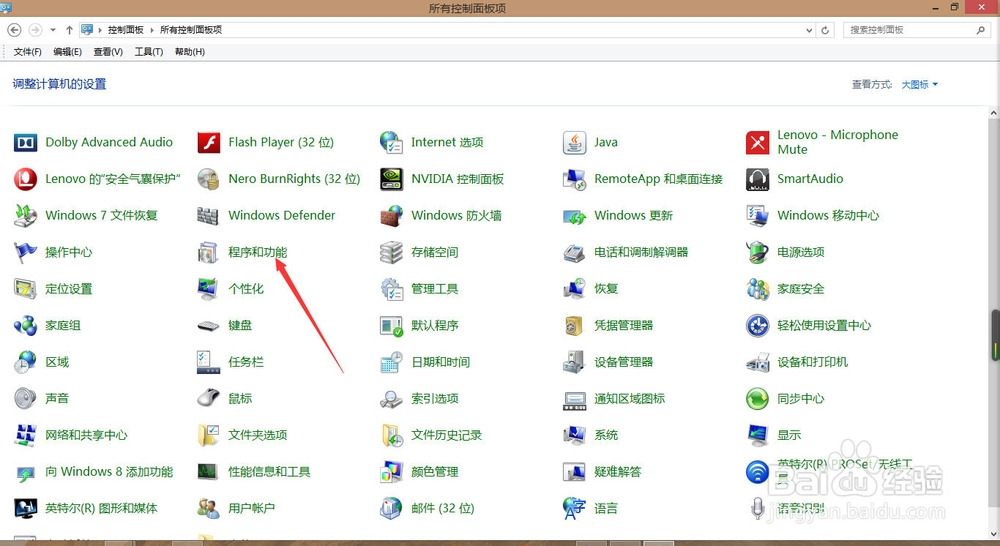Image resolution: width=1000 pixels, height=546 pixels.
Task: Click the Windows 防火墙 brick icon
Action: pyautogui.click(x=391, y=216)
